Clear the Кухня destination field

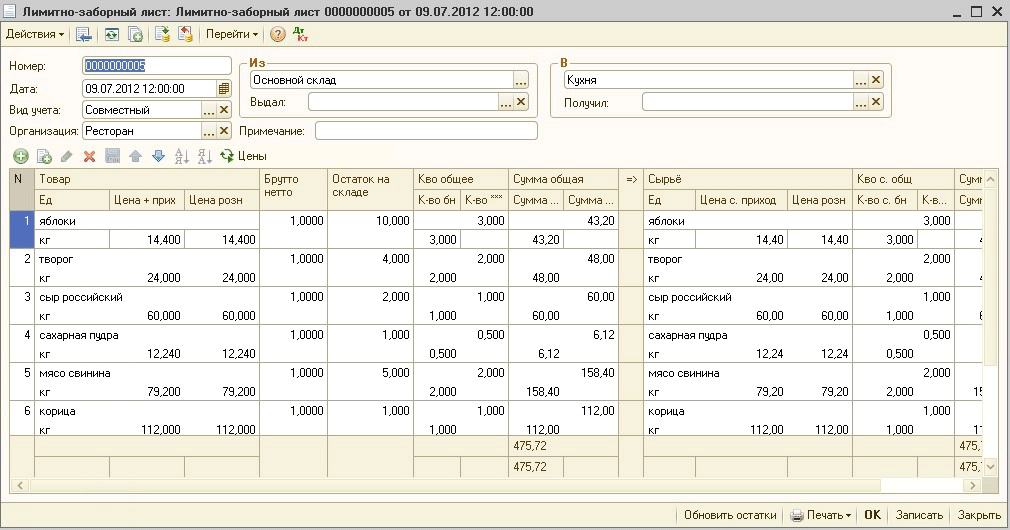[876, 80]
